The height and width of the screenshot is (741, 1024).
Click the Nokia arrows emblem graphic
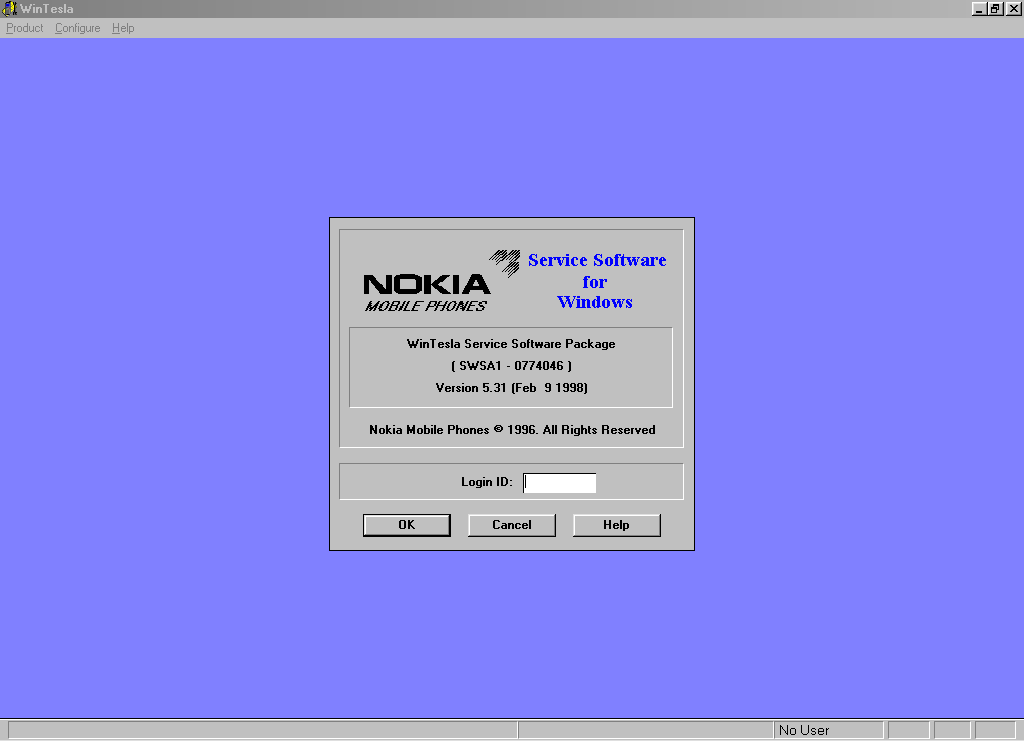point(505,262)
